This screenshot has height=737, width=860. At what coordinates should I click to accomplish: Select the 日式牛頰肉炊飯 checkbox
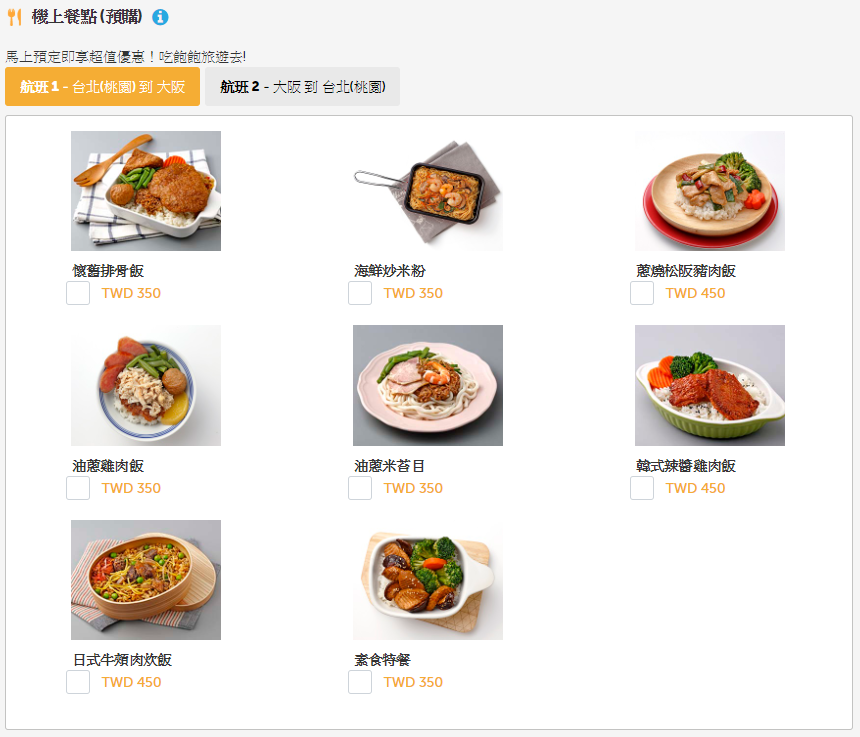click(78, 682)
